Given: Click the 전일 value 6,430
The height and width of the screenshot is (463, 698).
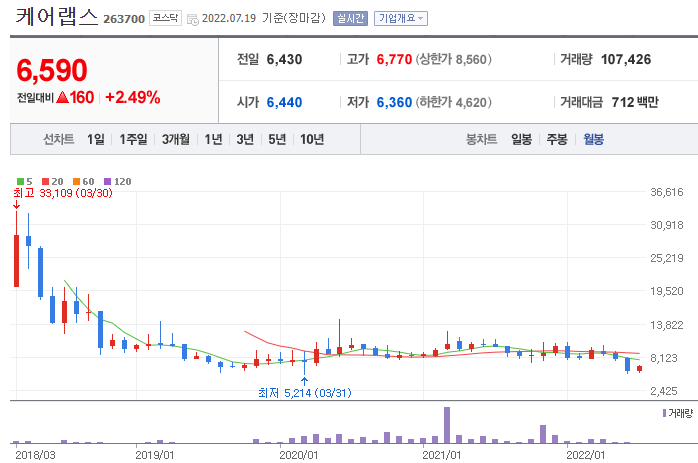Looking at the screenshot, I should [284, 59].
